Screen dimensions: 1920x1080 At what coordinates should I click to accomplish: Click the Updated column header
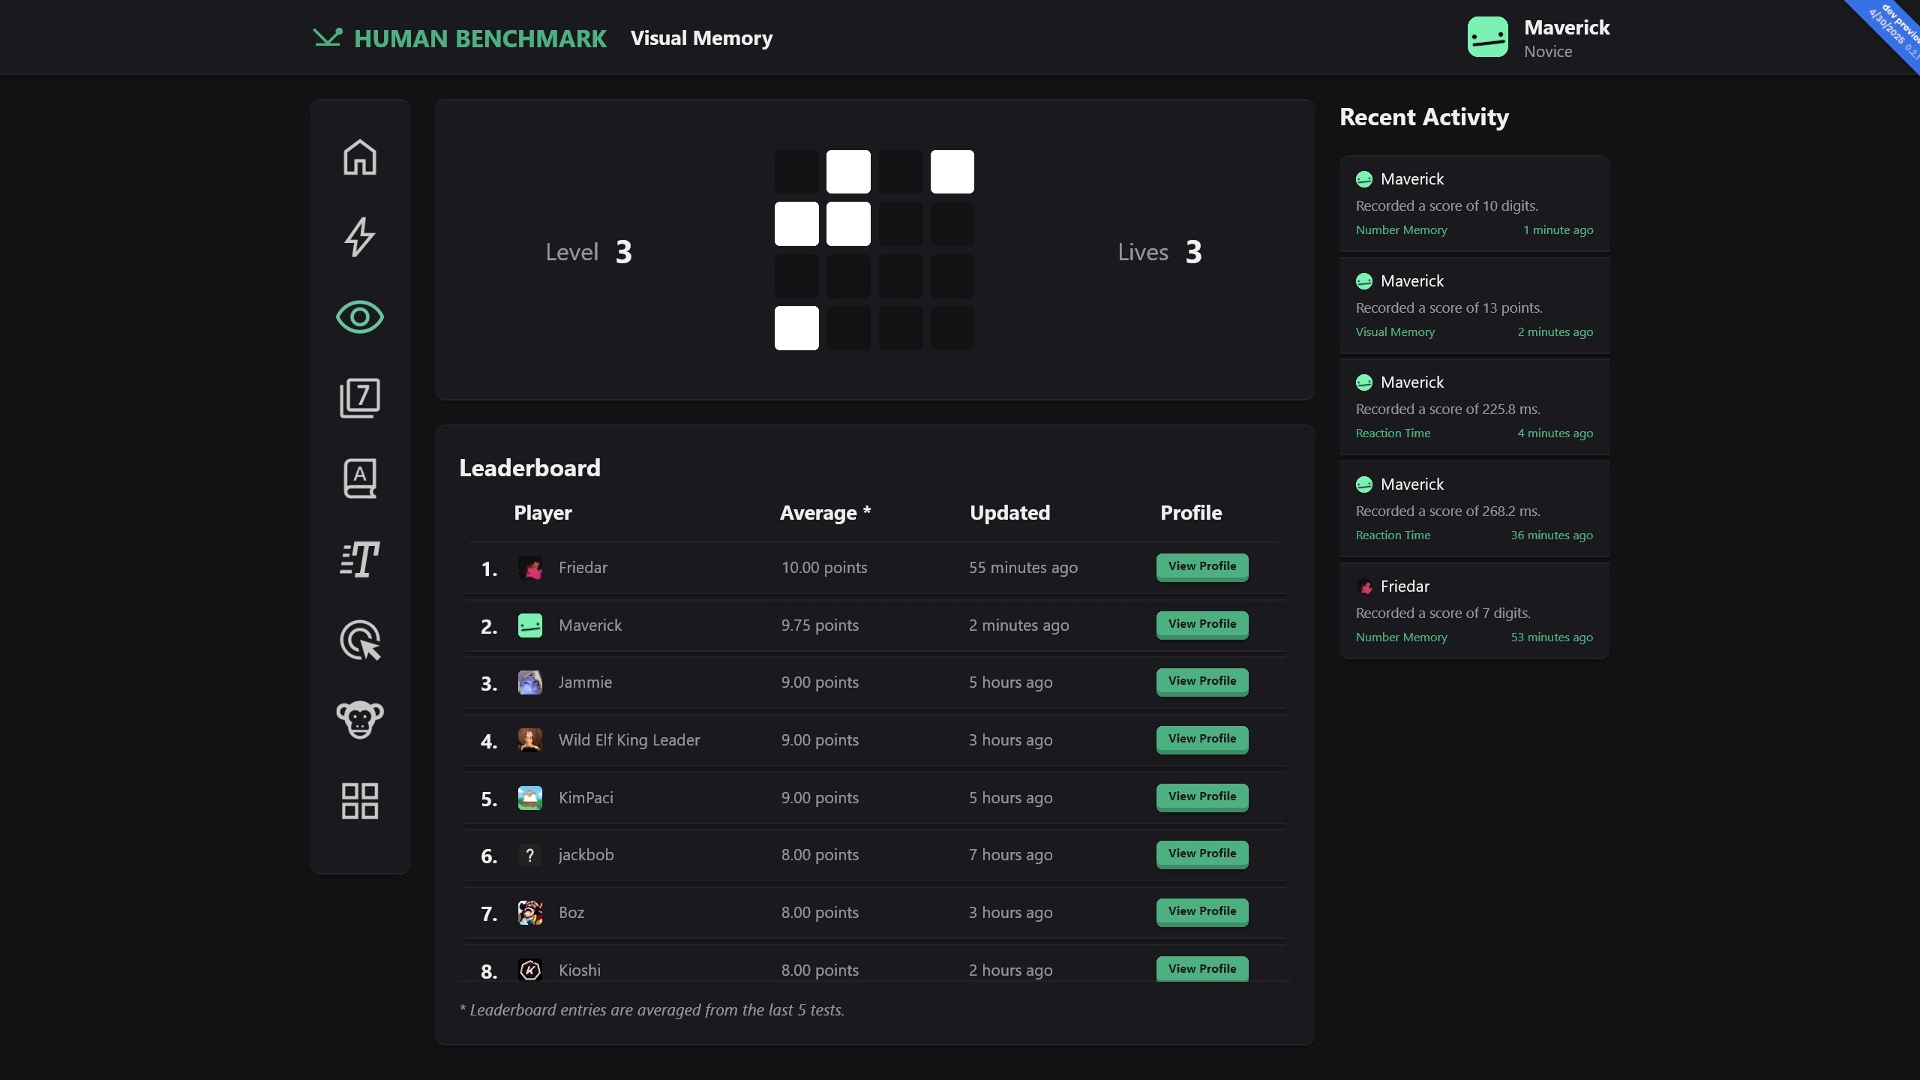coord(1010,513)
